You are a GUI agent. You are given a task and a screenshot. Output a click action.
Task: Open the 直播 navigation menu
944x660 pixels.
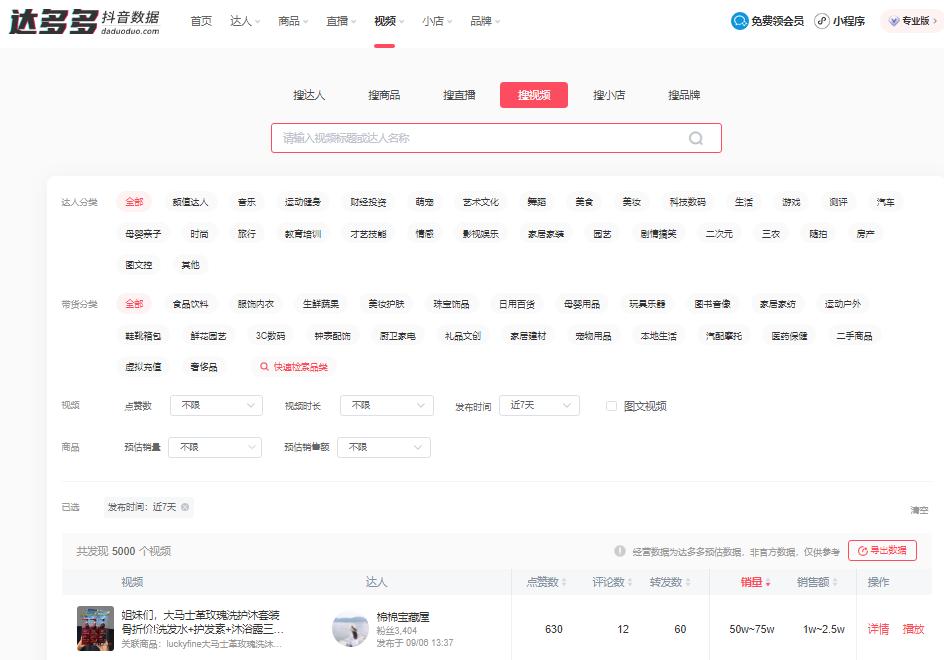pos(337,20)
